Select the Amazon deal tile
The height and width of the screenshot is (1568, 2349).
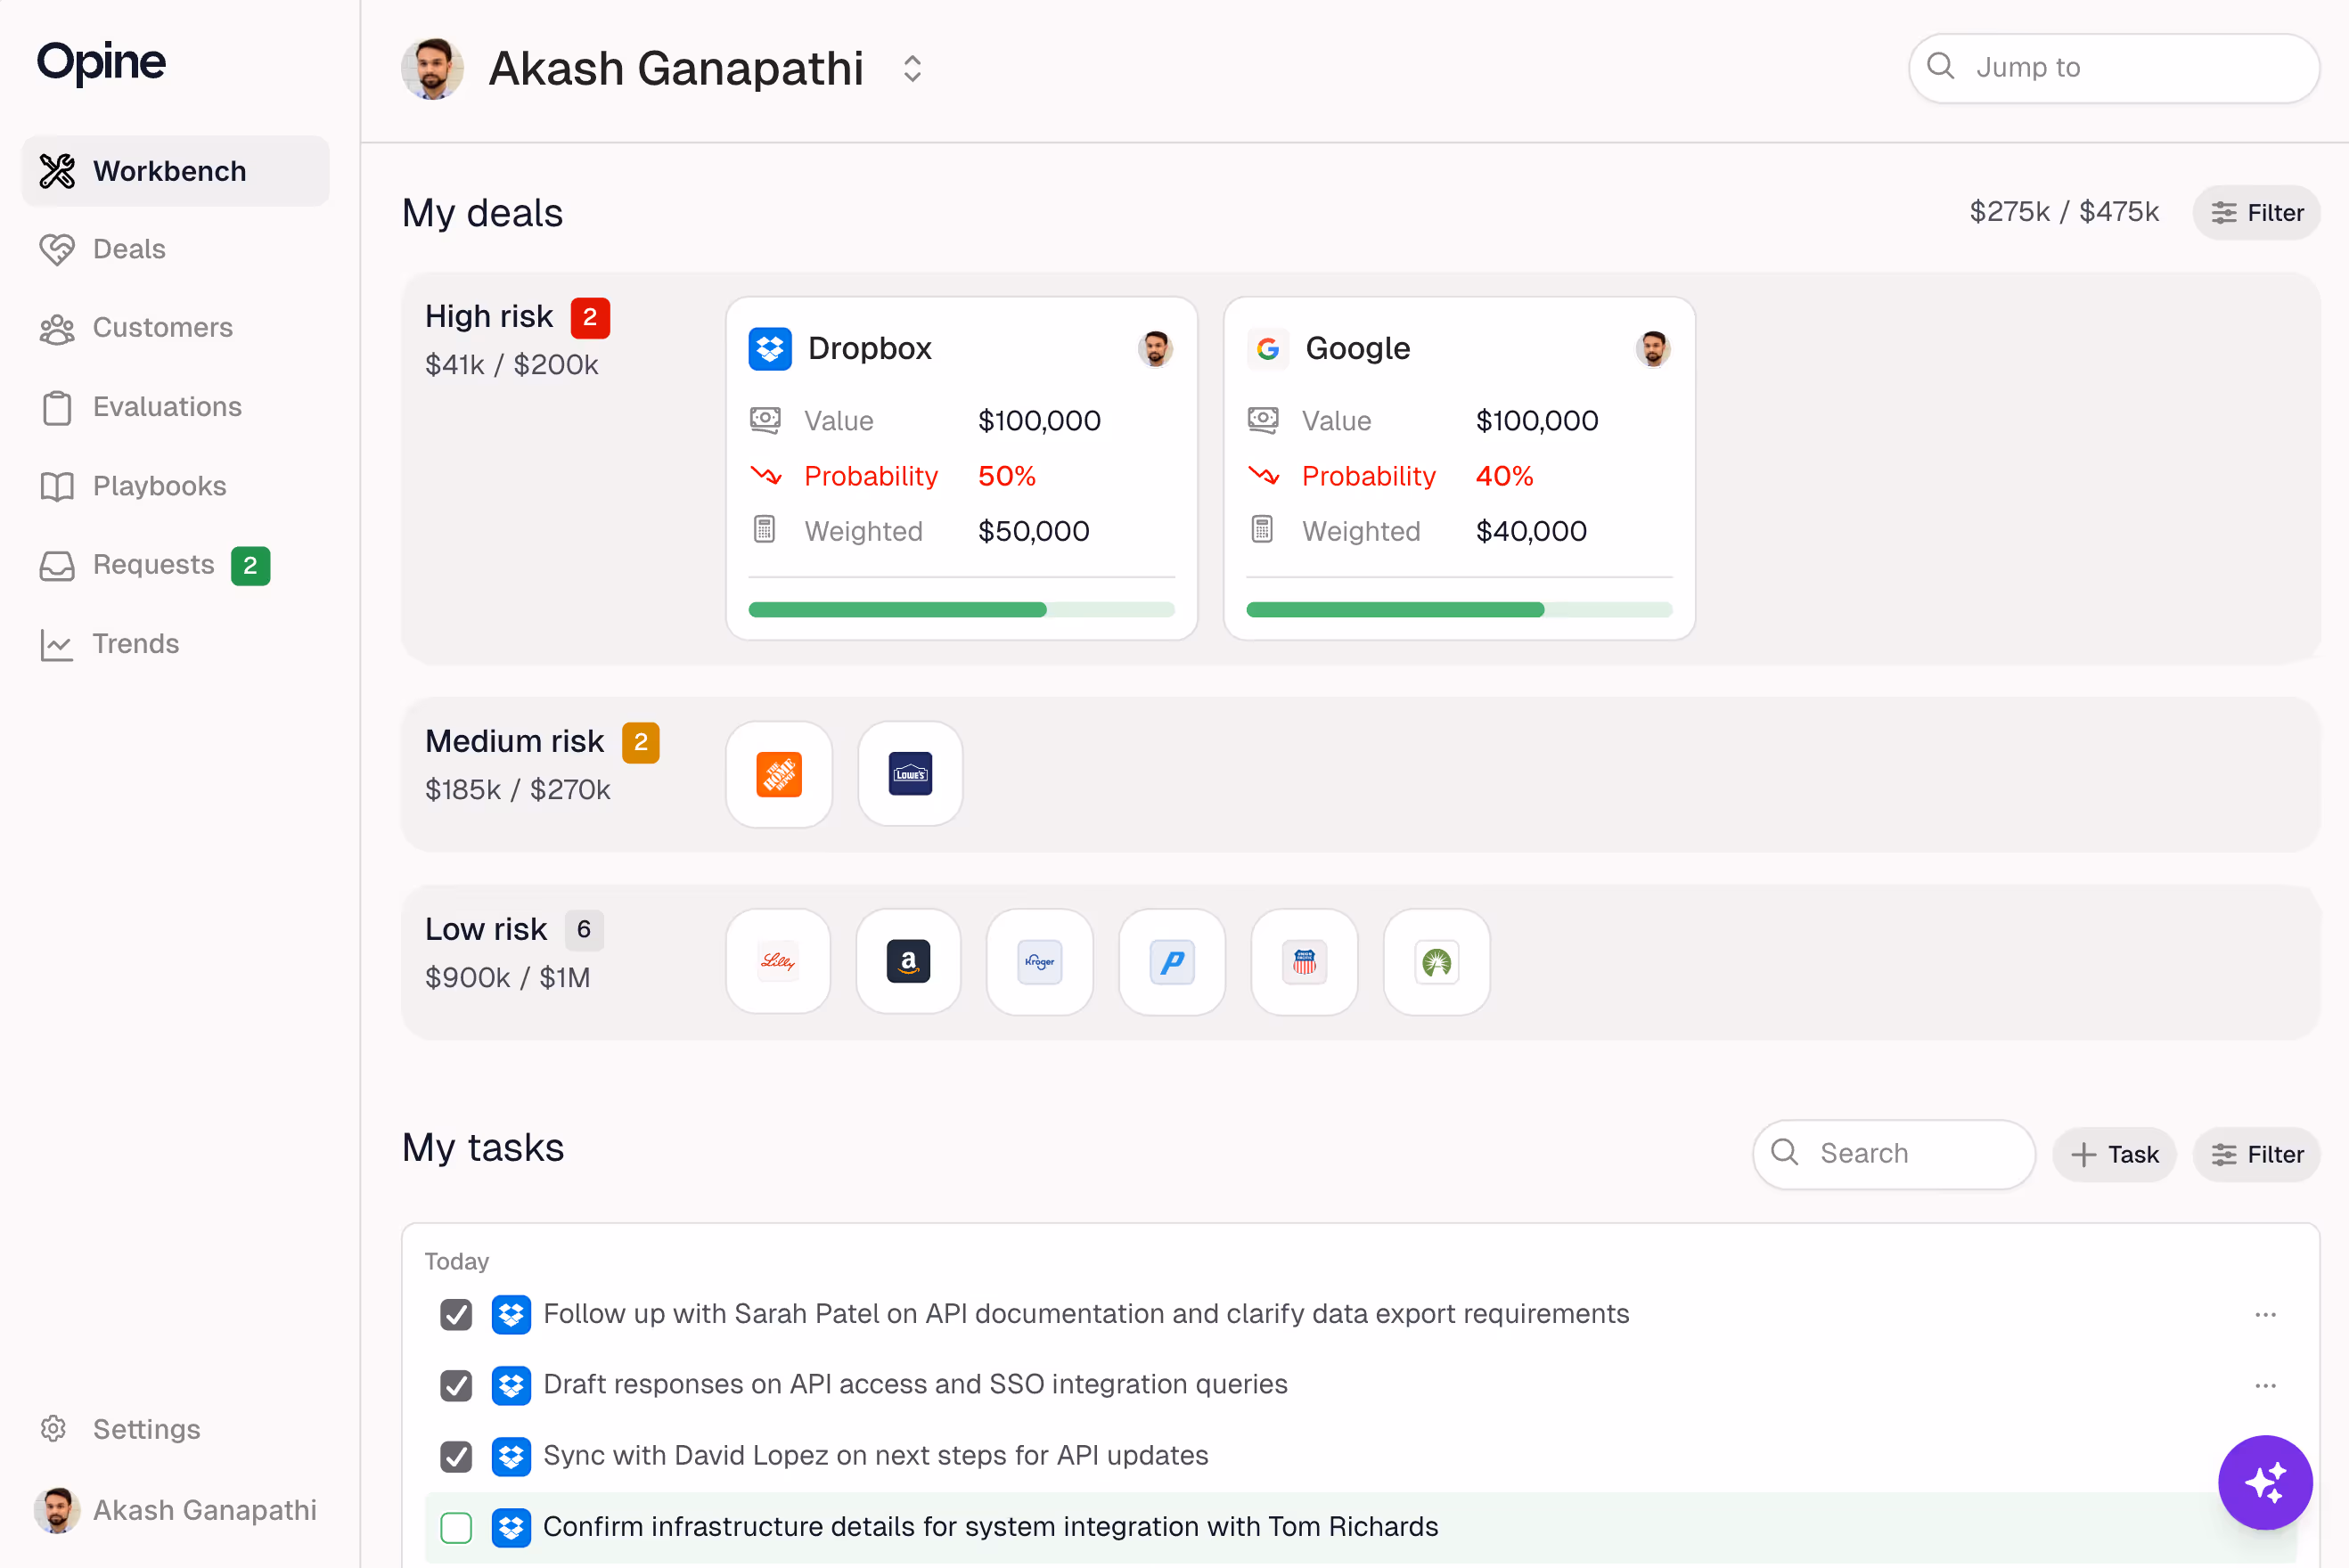click(x=907, y=961)
